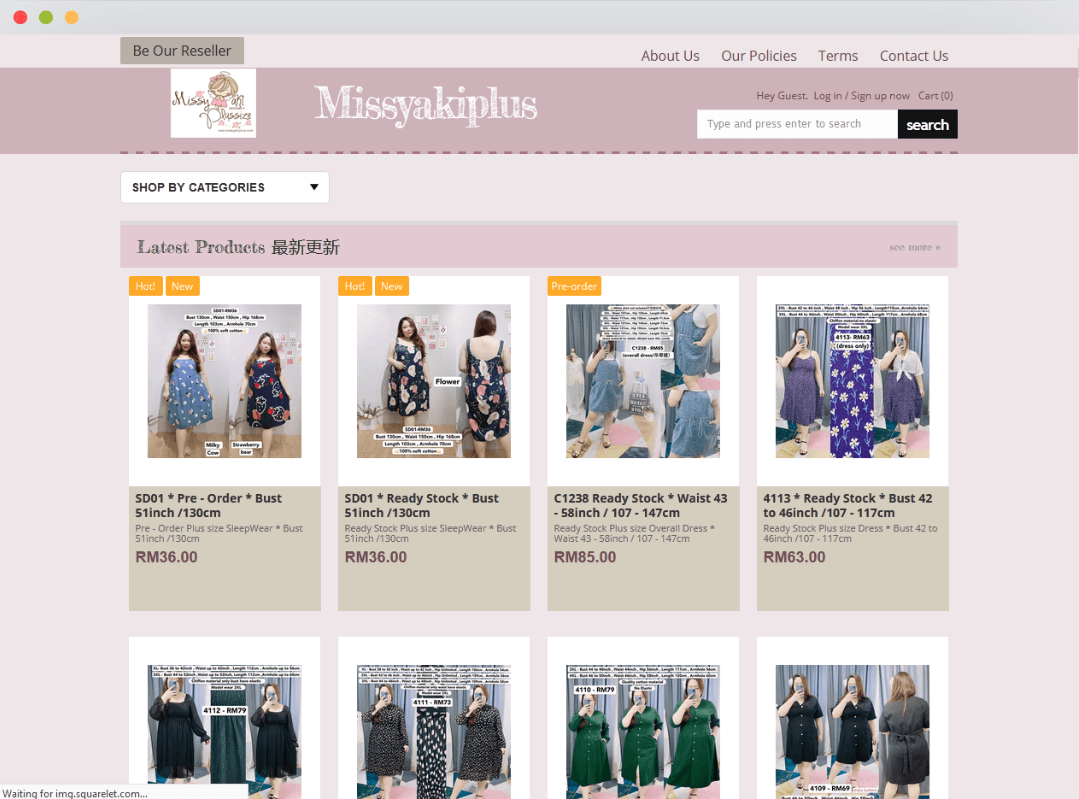Expand the Shop By Categories dropdown
The image size is (1079, 799).
coord(224,187)
